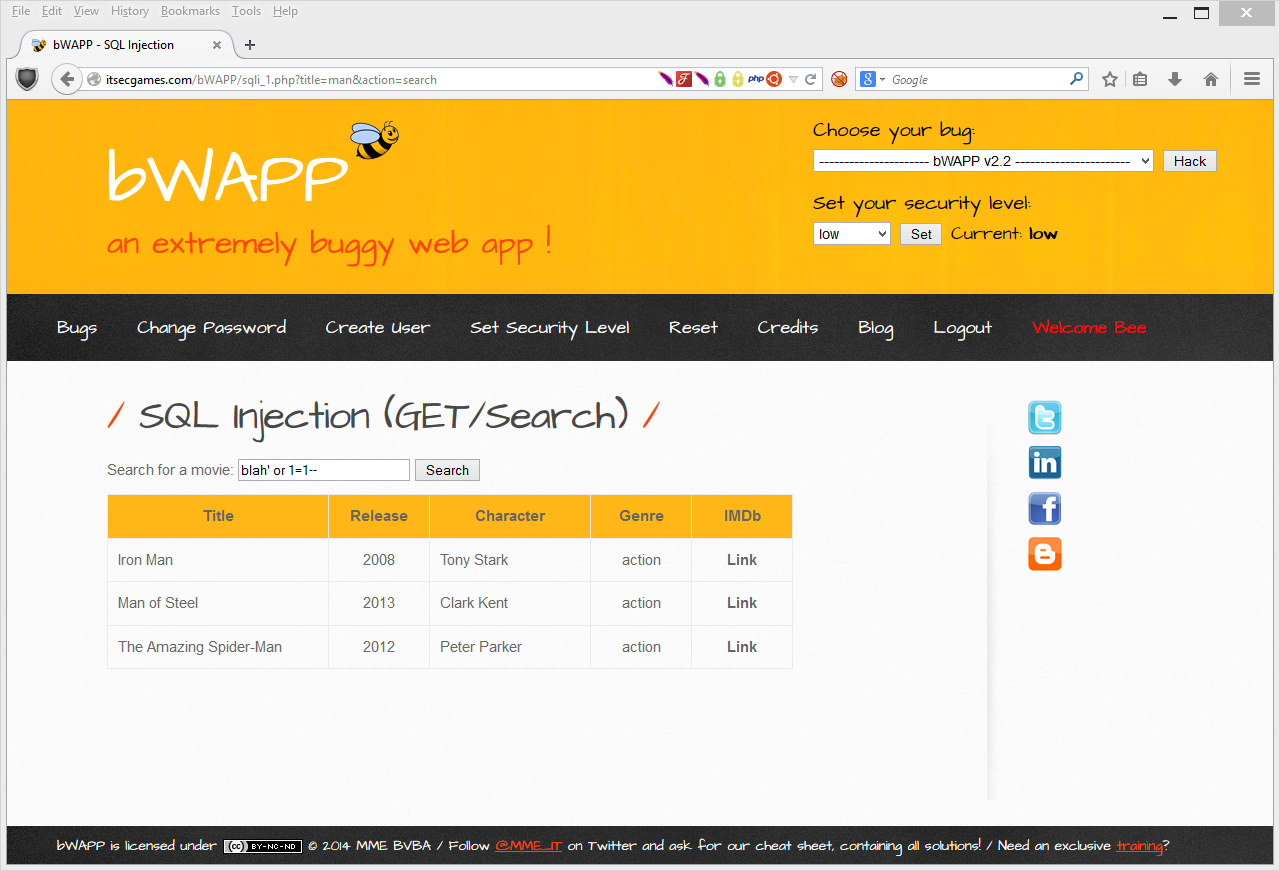Bookmark this page with star icon
Image resolution: width=1280 pixels, height=871 pixels.
coord(1109,80)
